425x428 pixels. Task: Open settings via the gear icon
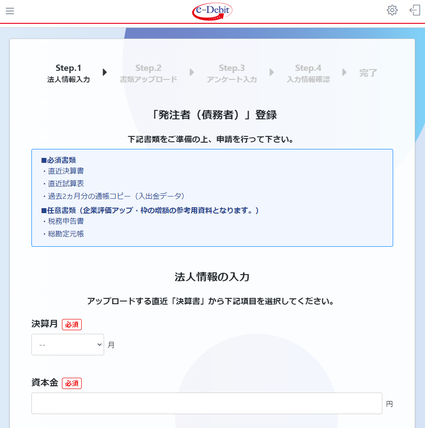coord(392,10)
